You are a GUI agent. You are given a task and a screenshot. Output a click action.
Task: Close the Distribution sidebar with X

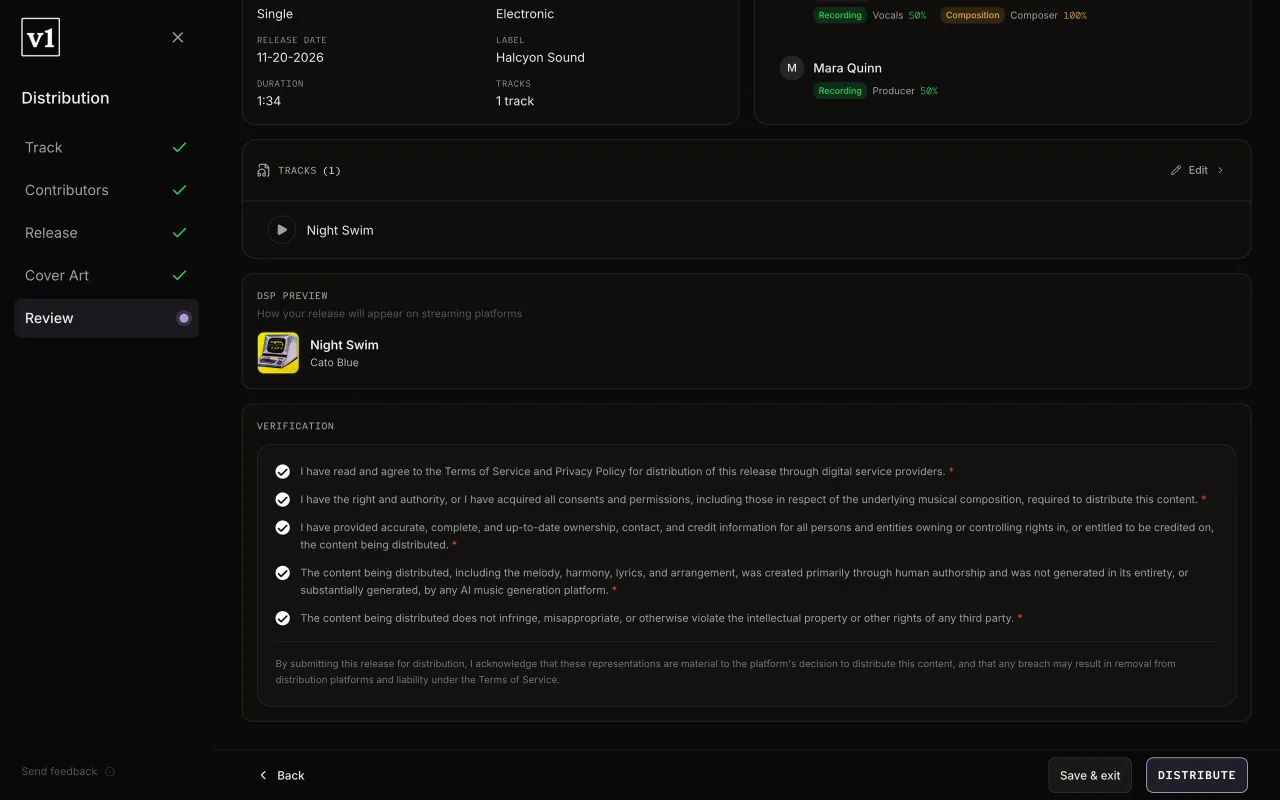178,37
